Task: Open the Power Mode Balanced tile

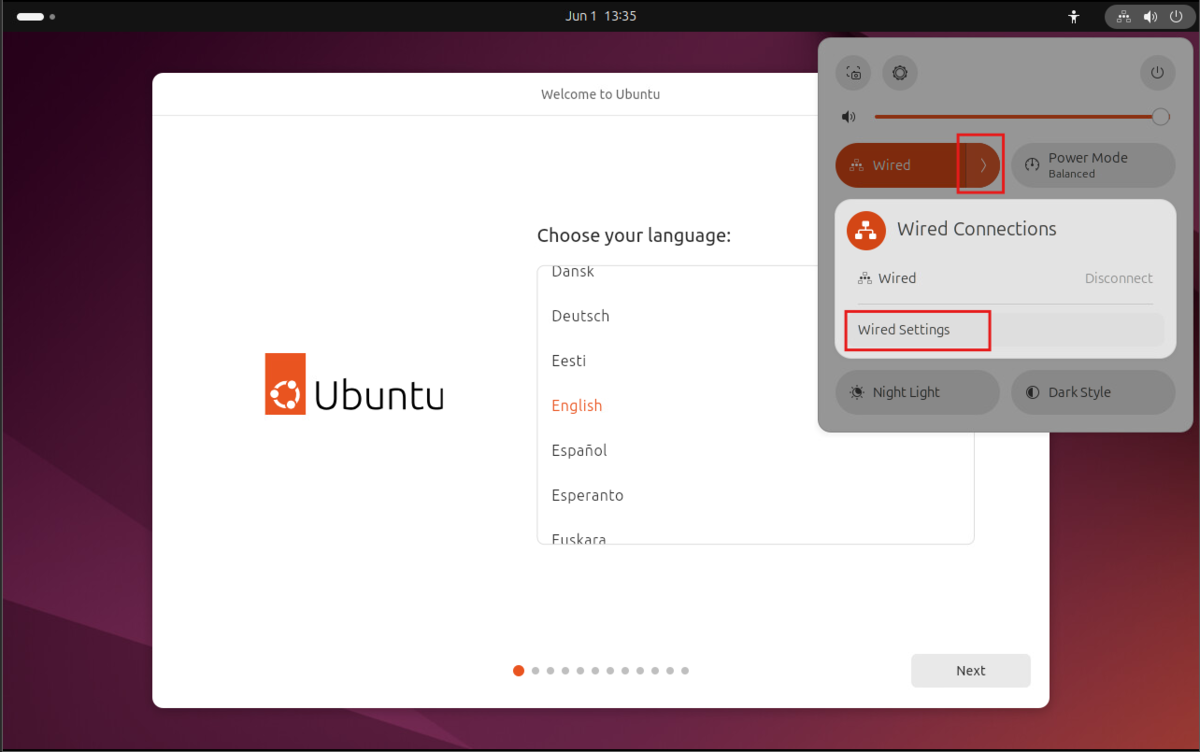Action: pyautogui.click(x=1093, y=165)
